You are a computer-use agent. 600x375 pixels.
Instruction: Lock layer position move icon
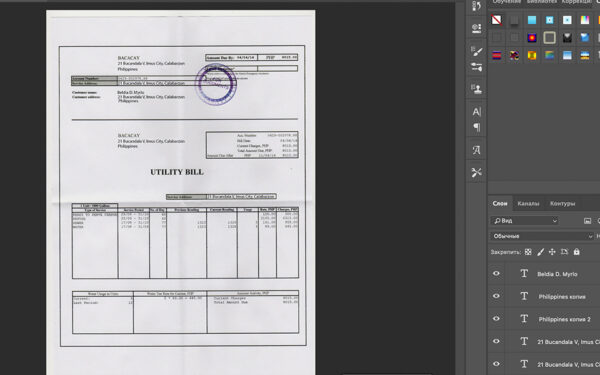click(x=552, y=252)
